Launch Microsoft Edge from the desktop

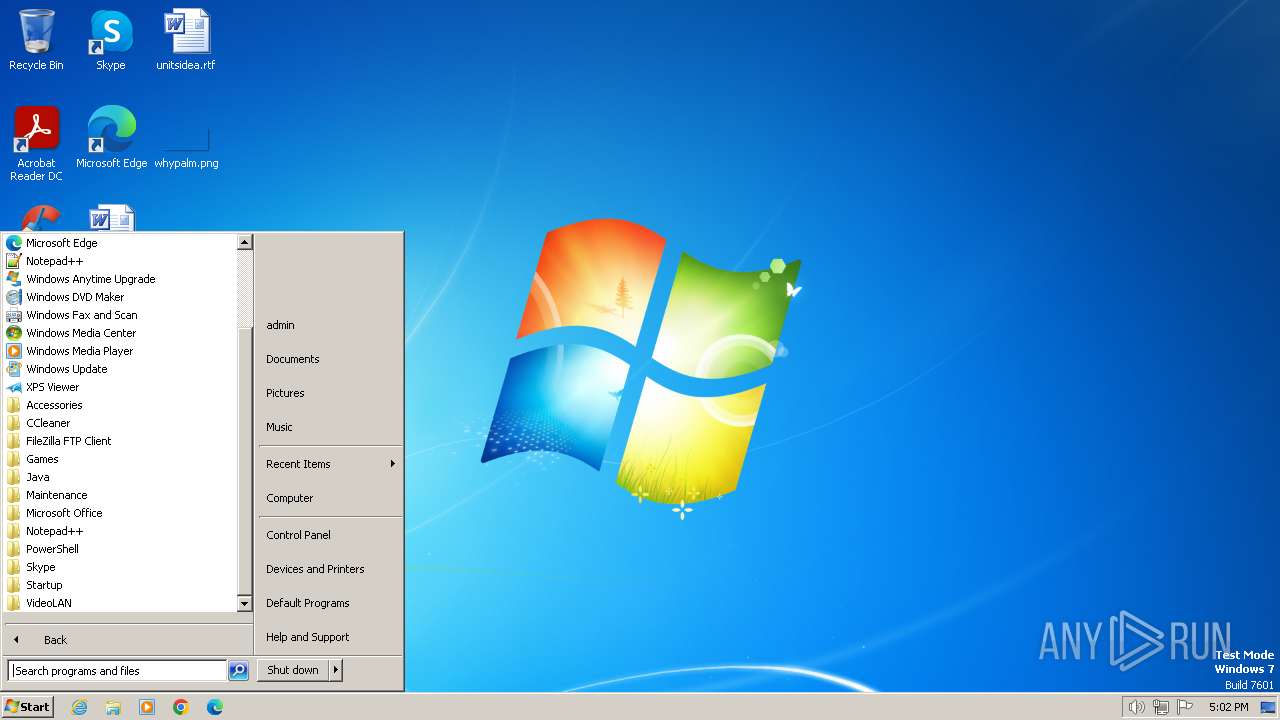111,137
